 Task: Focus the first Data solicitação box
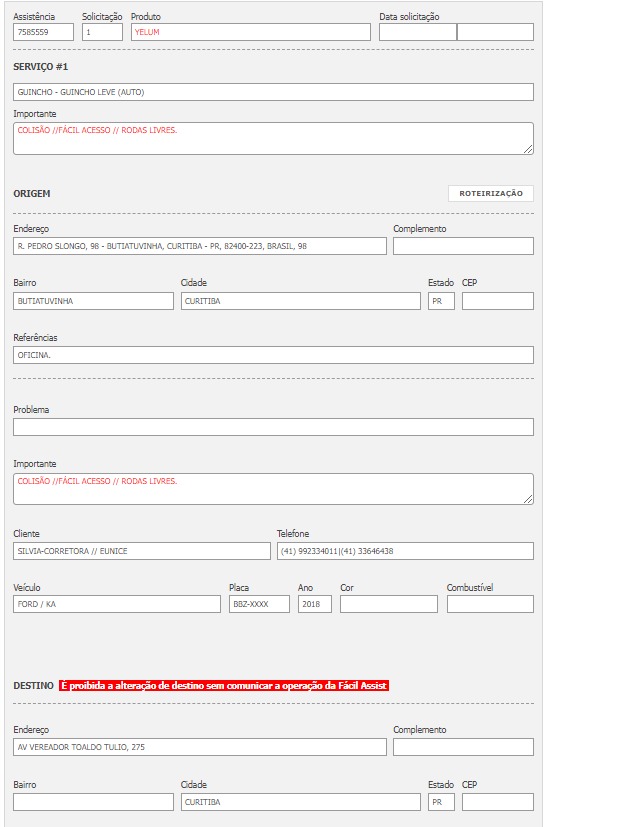[x=417, y=32]
